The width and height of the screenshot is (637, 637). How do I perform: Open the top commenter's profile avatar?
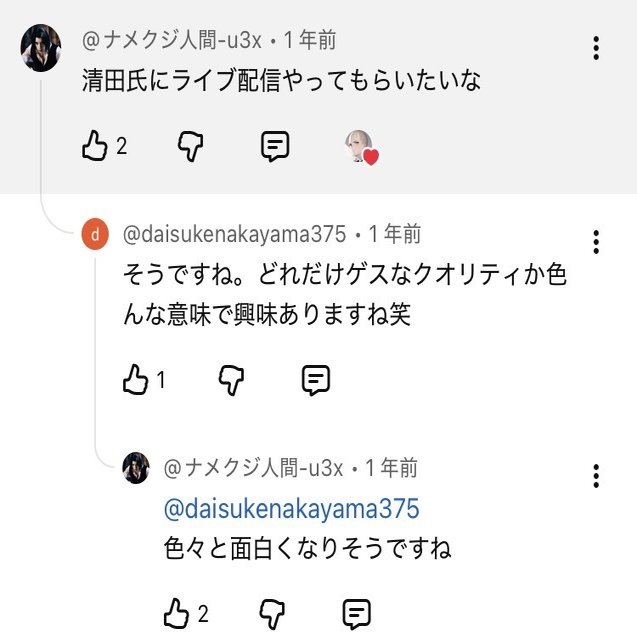click(41, 48)
